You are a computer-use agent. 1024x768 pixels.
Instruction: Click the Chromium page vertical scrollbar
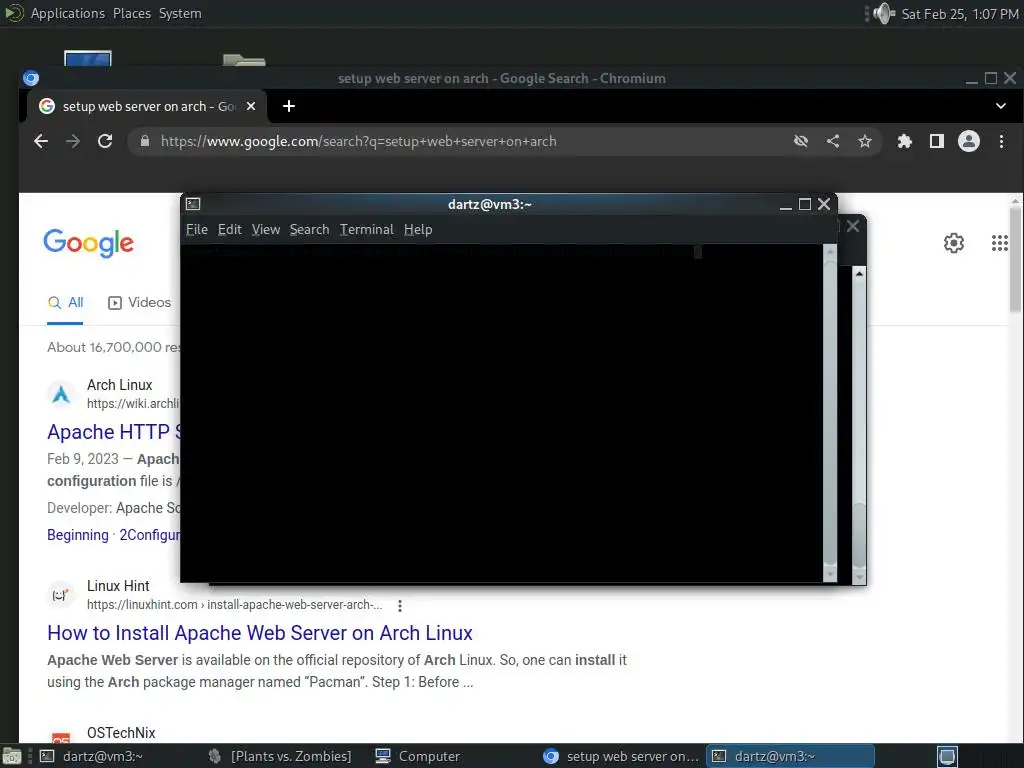click(1015, 258)
